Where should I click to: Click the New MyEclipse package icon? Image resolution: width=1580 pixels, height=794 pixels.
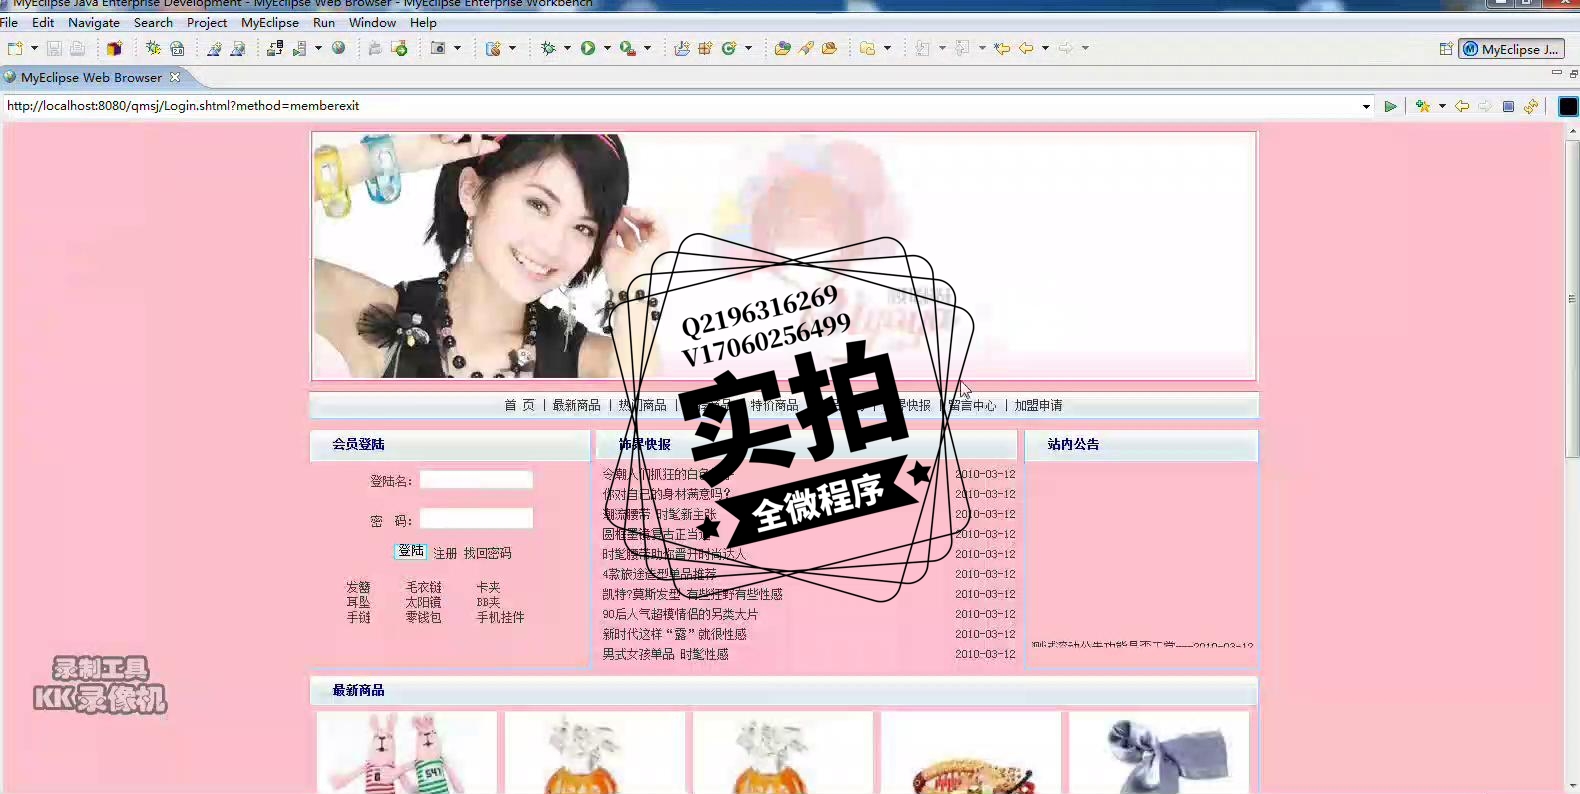click(x=114, y=48)
